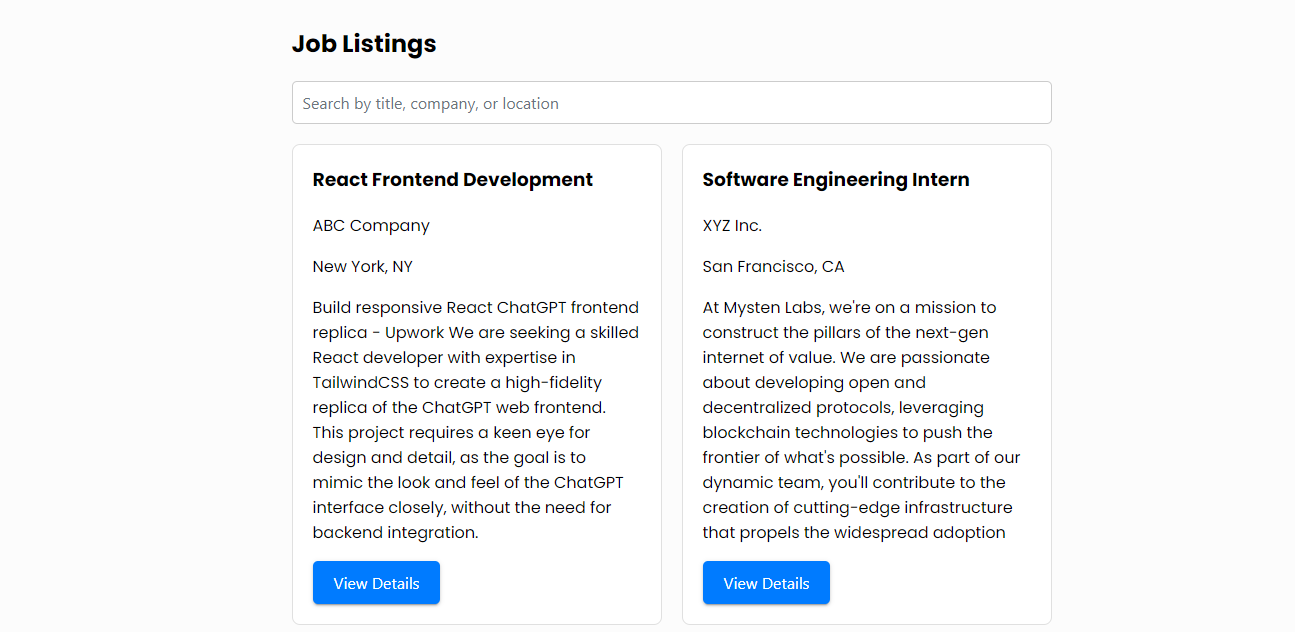
Task: Click the job search input field
Action: coord(671,103)
